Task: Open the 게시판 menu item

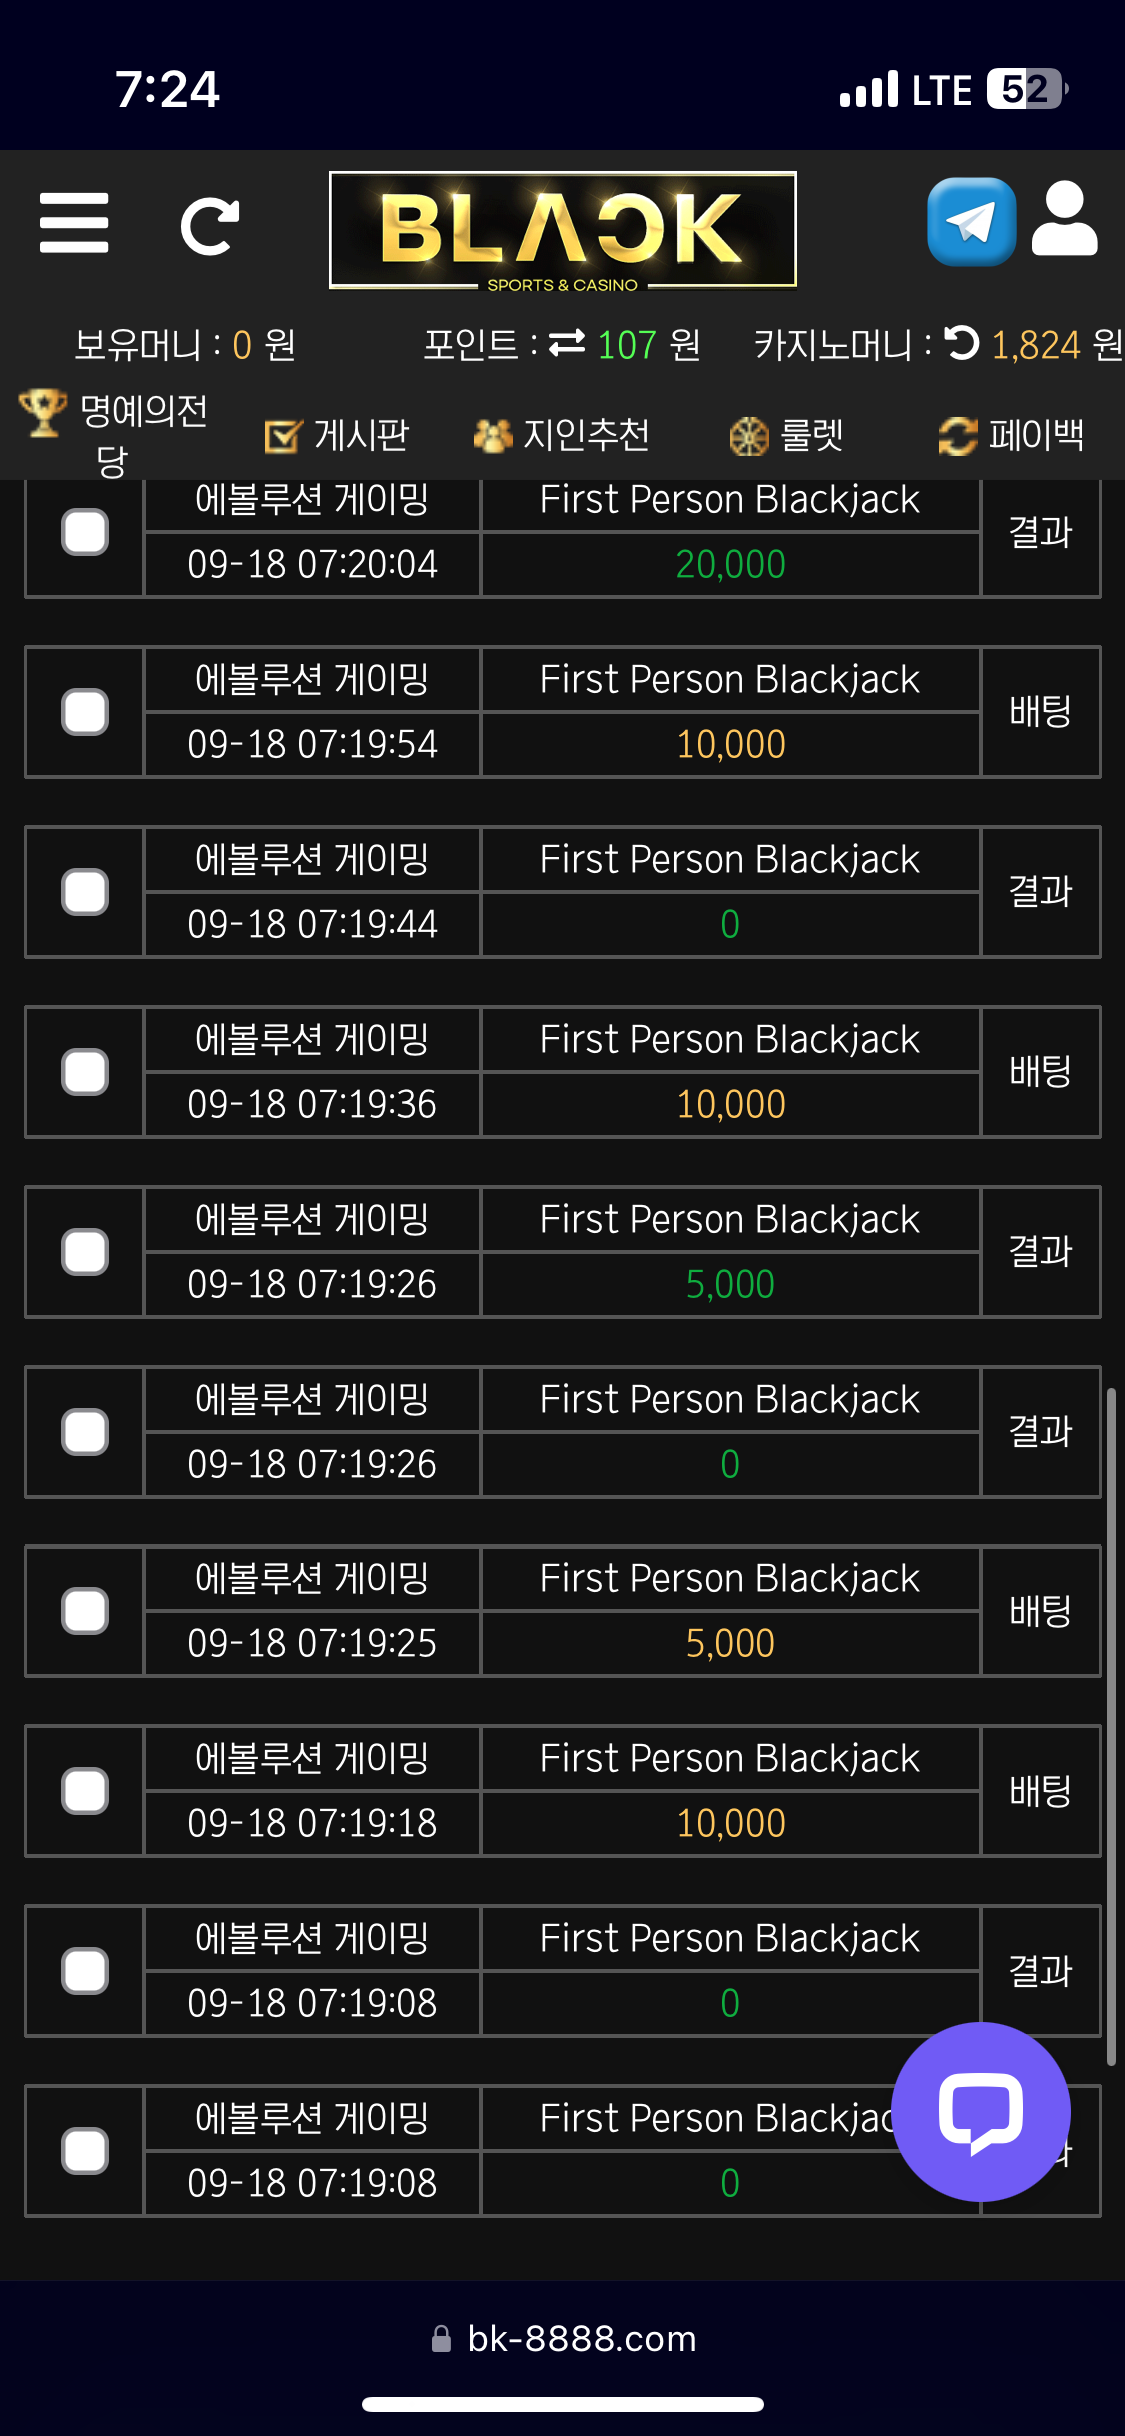Action: [338, 435]
